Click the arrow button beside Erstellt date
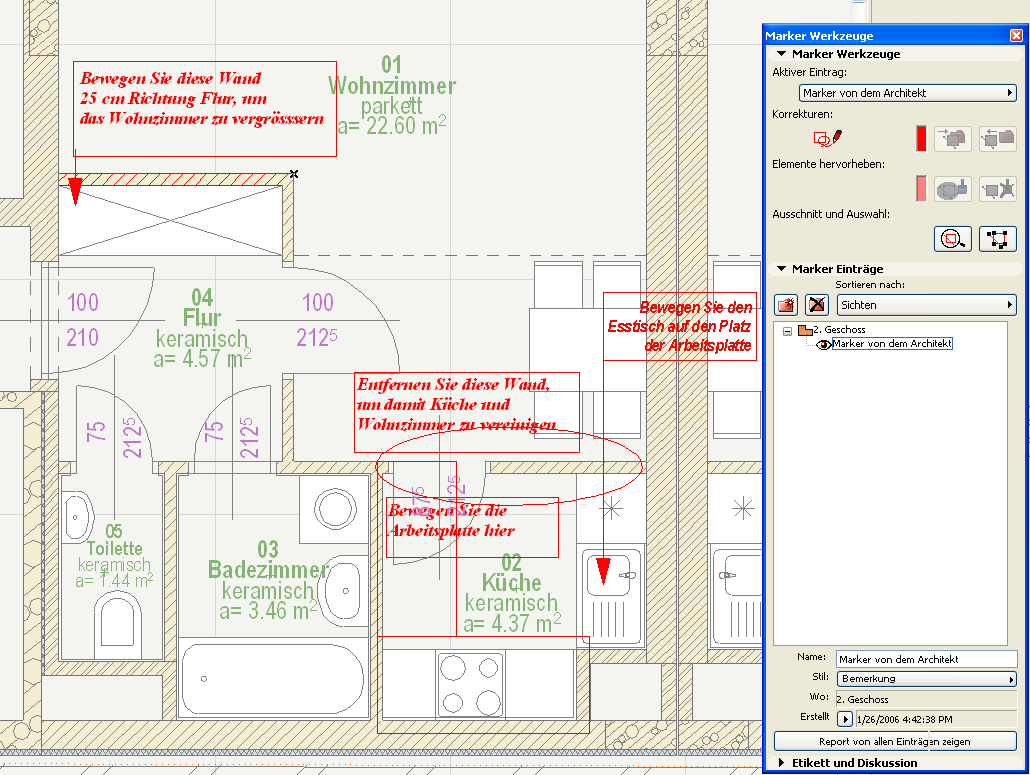 [x=845, y=719]
